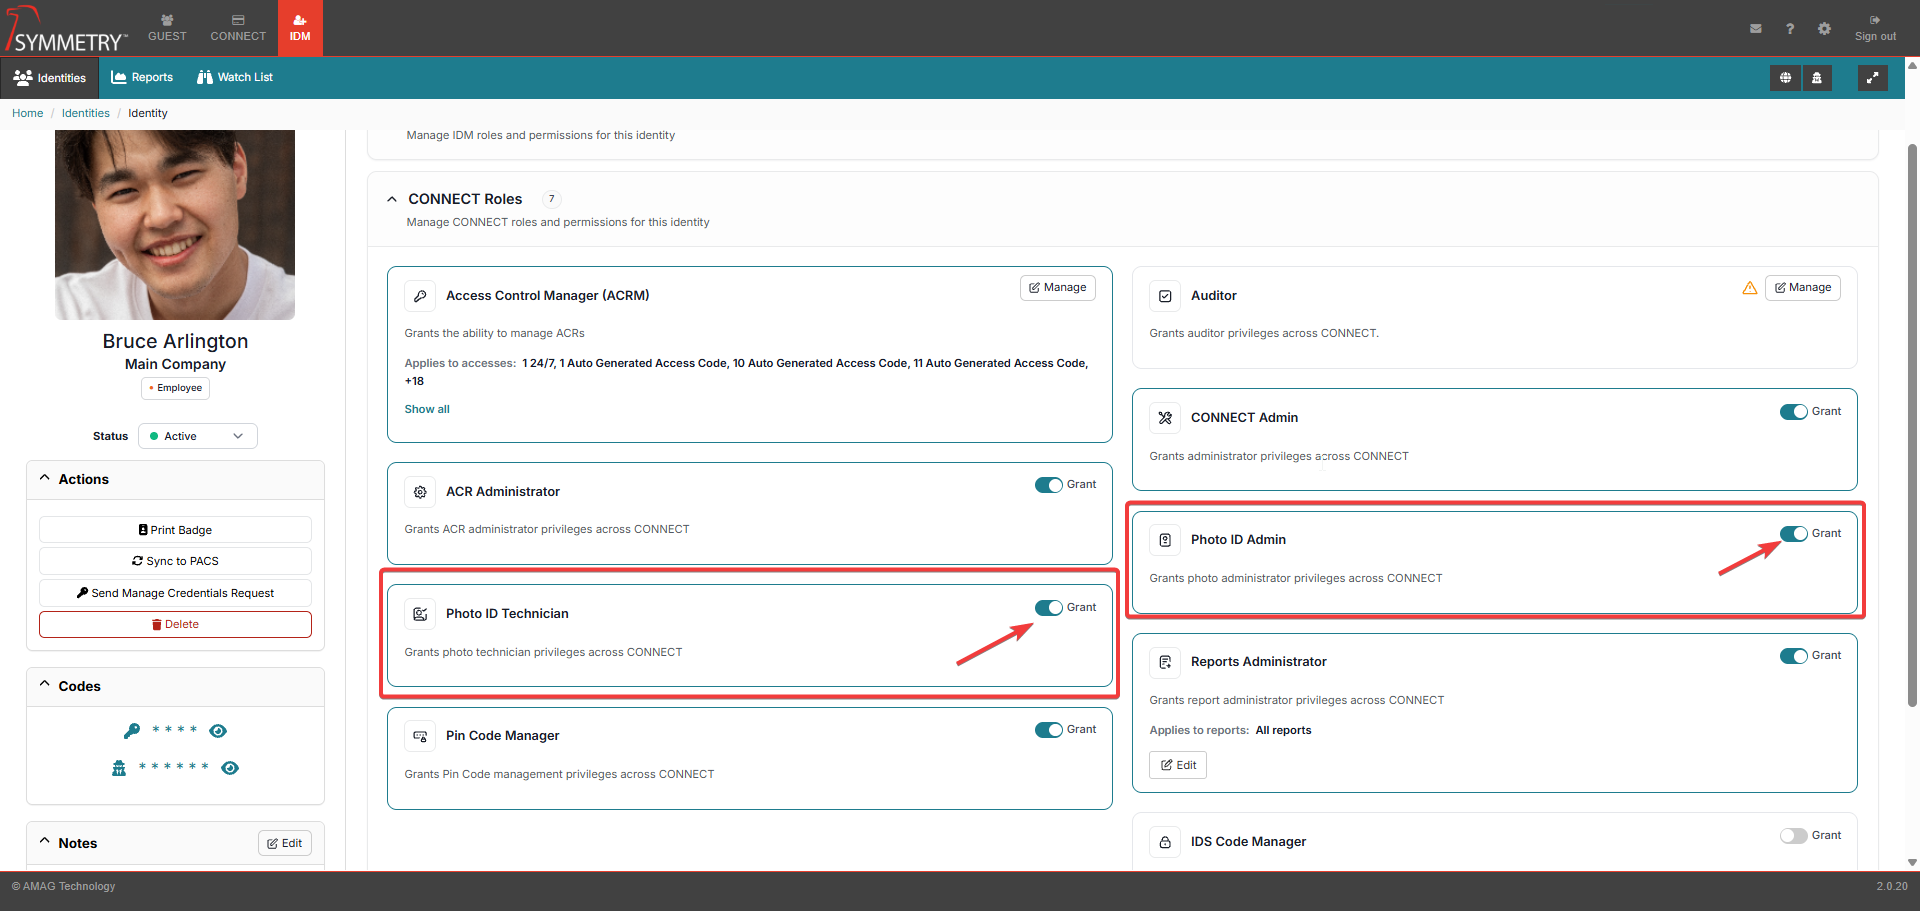This screenshot has width=1920, height=911.
Task: Collapse the CONNECT Roles section
Action: 392,199
